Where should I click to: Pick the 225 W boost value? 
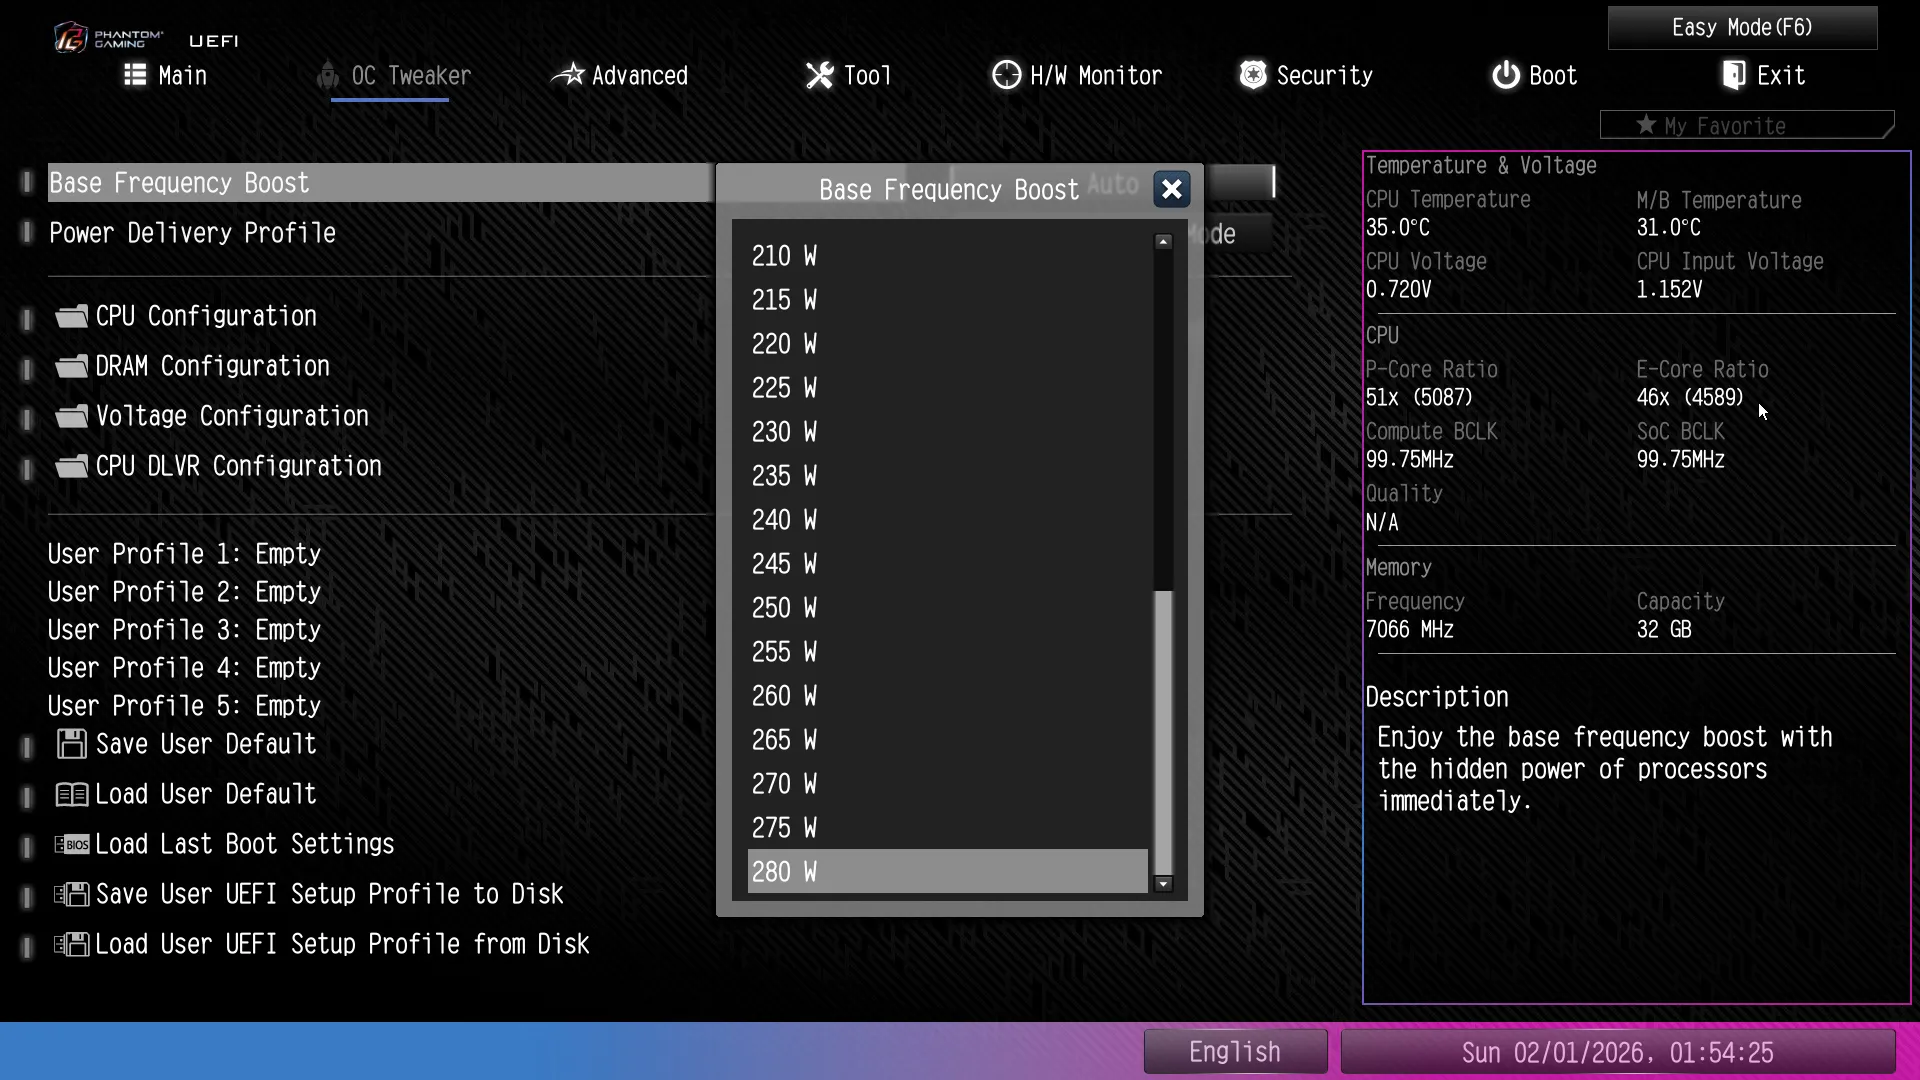tap(784, 388)
